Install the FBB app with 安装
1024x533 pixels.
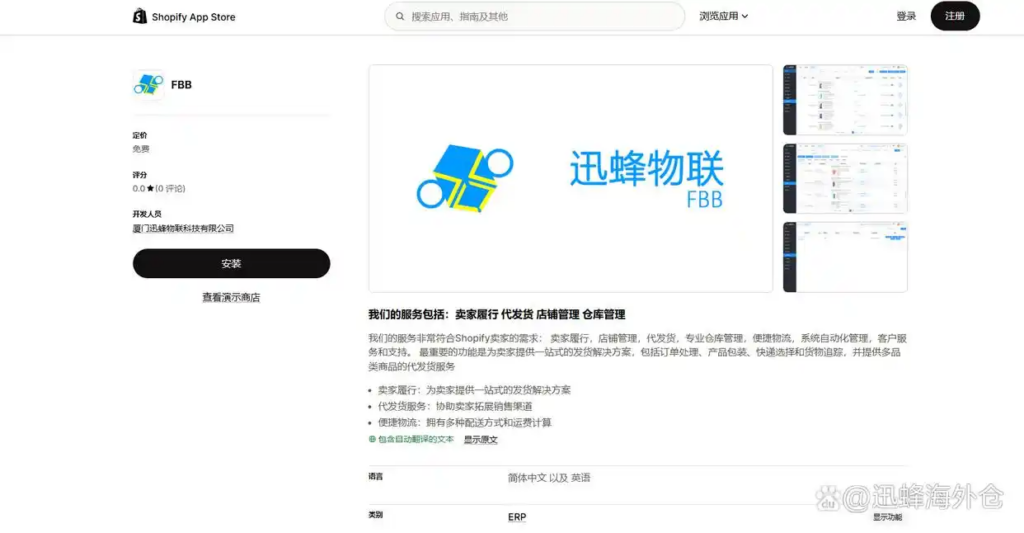click(231, 263)
